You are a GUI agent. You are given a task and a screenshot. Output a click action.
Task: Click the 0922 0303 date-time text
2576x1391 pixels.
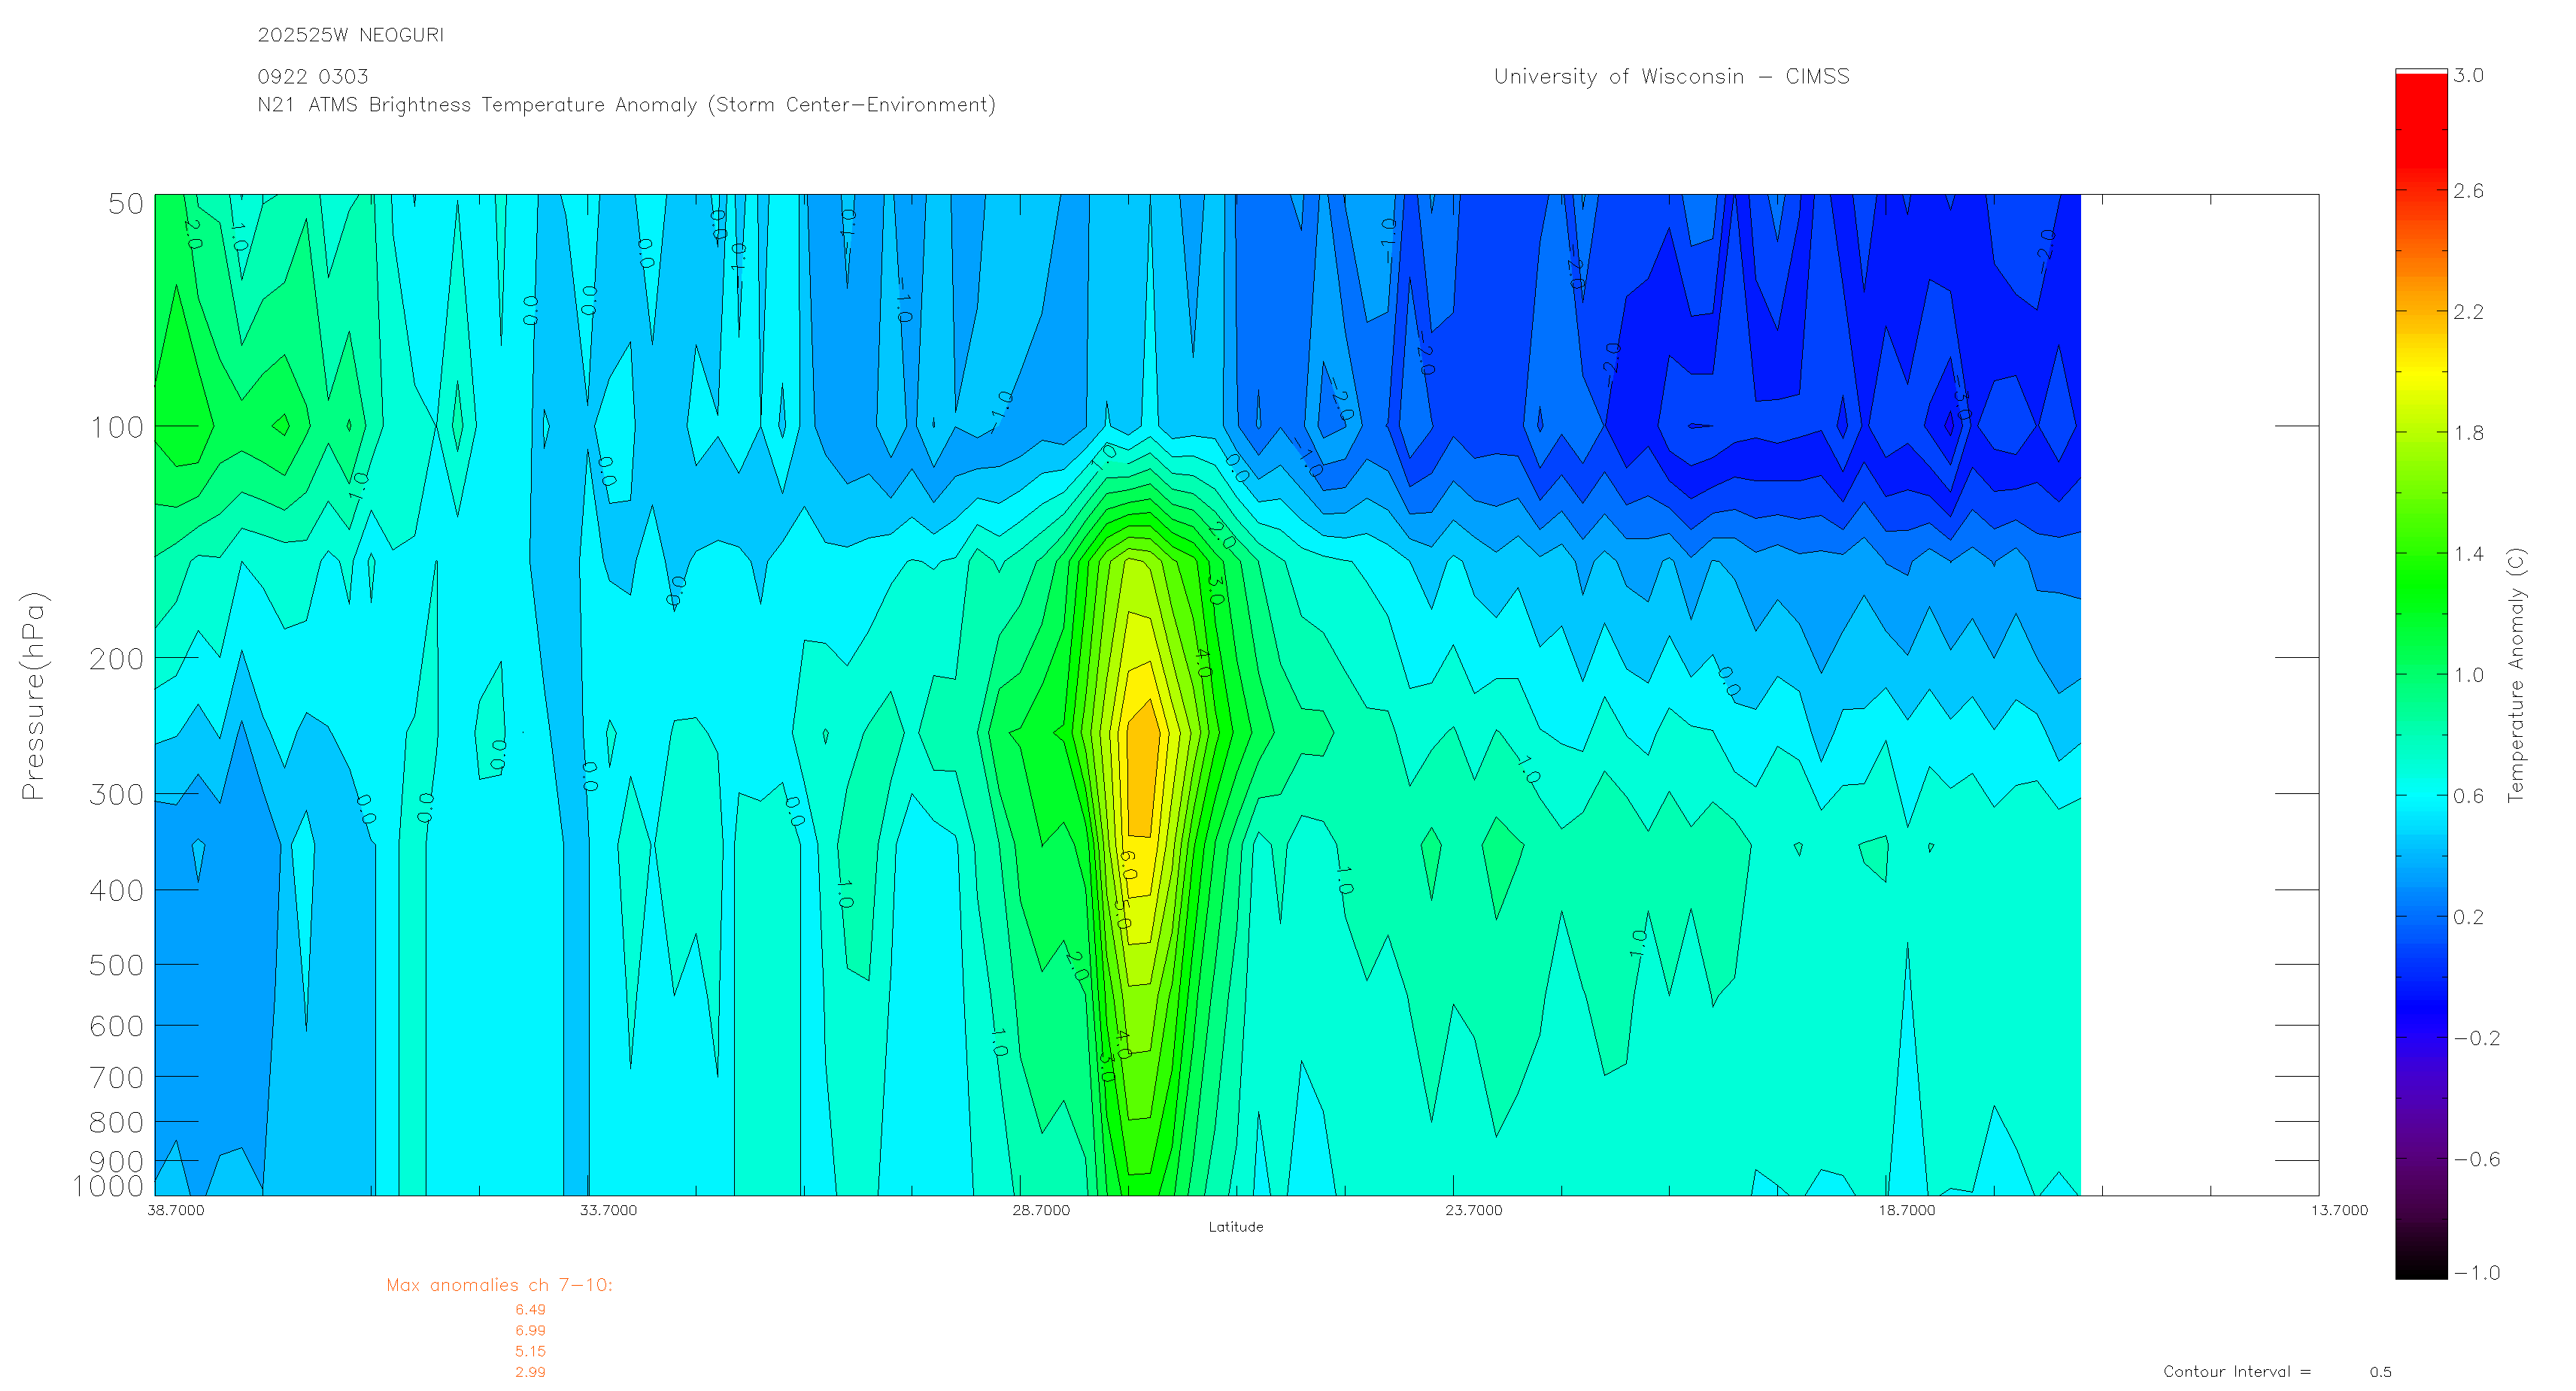[312, 77]
